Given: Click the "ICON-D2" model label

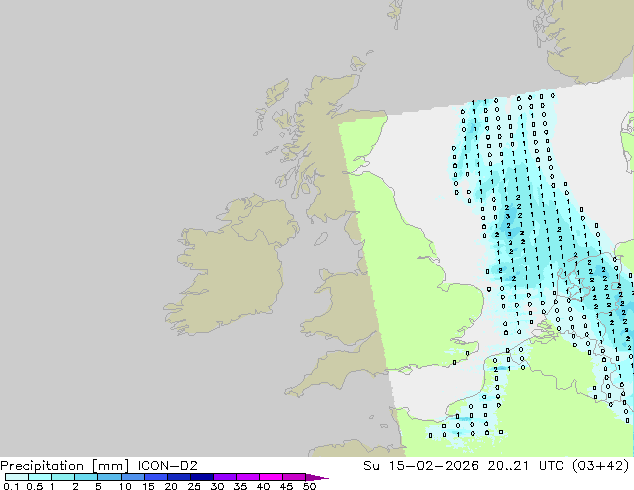Looking at the screenshot, I should (167, 466).
